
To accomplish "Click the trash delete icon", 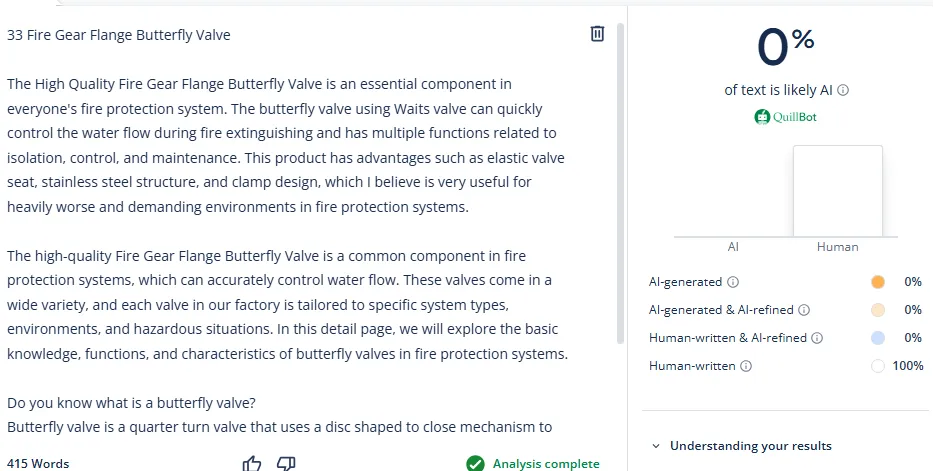I will click(597, 34).
